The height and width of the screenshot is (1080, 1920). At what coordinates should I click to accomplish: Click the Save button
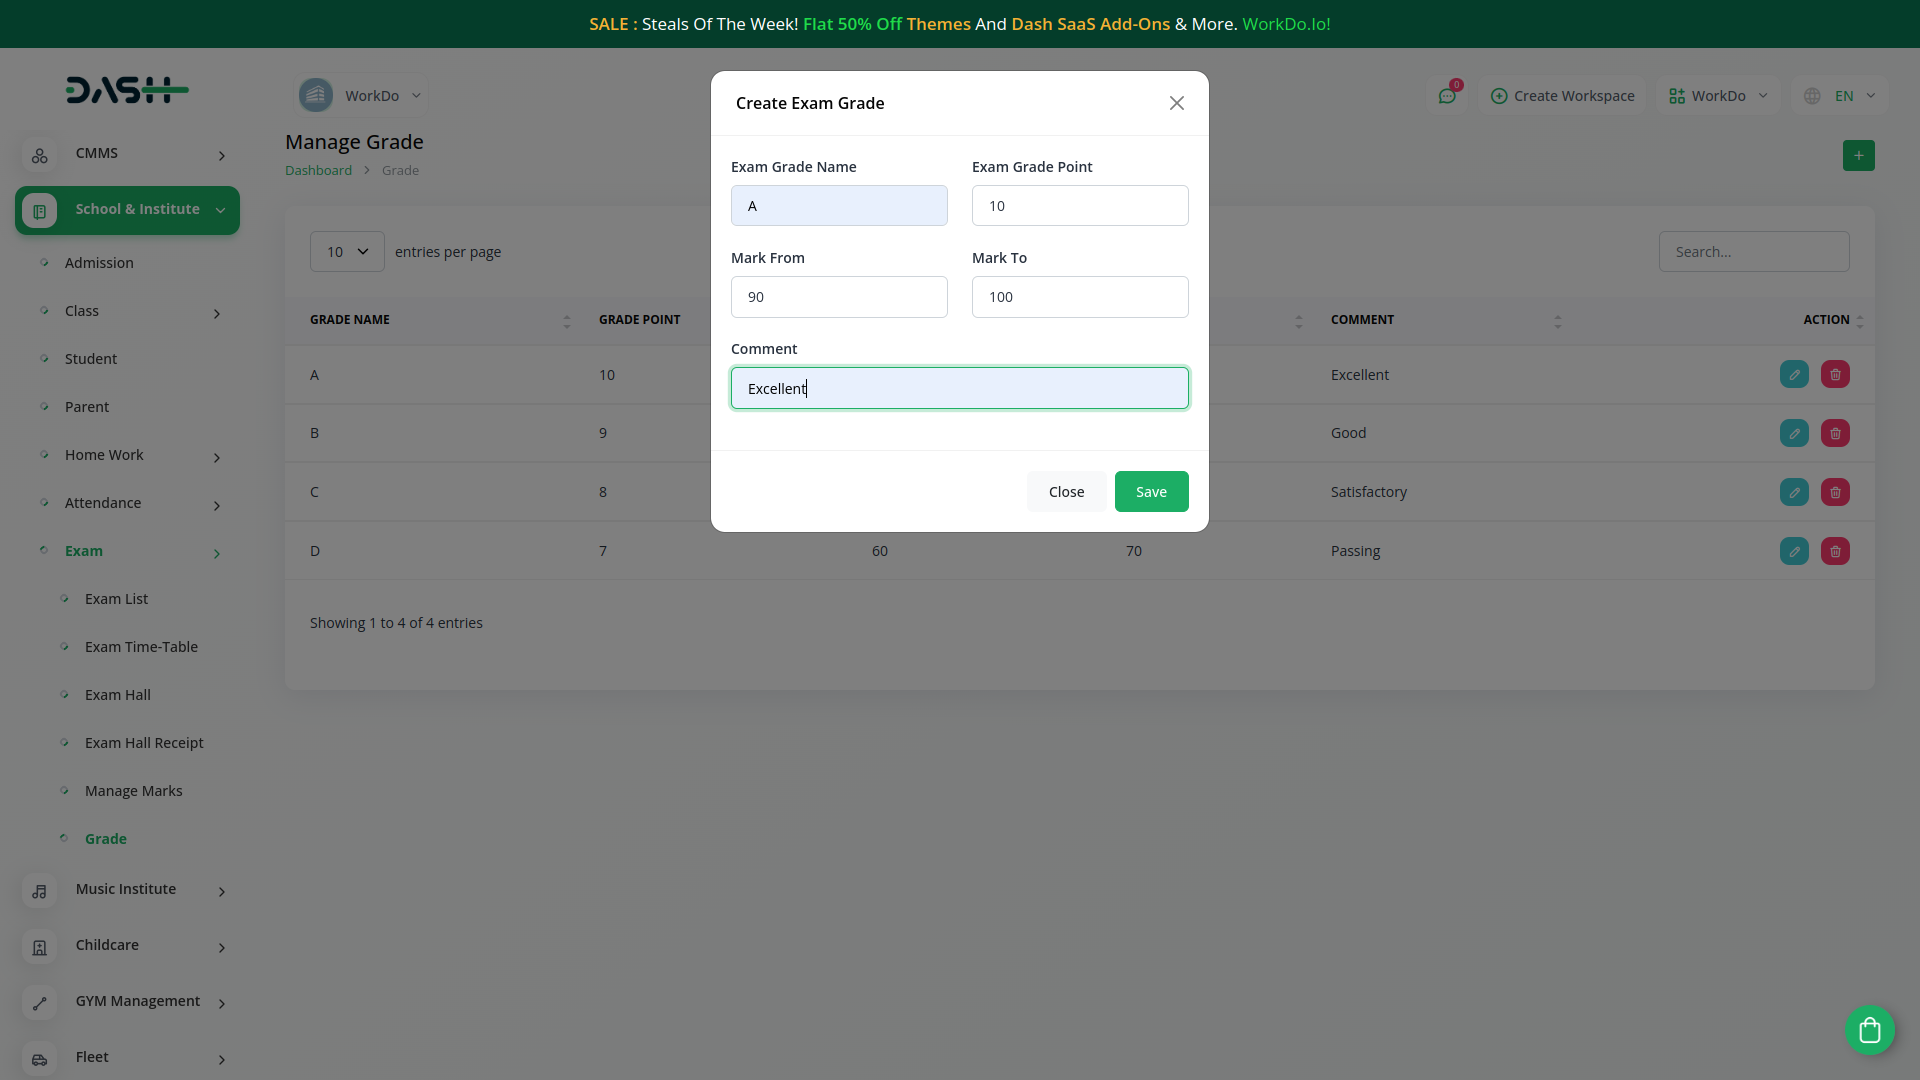tap(1151, 492)
